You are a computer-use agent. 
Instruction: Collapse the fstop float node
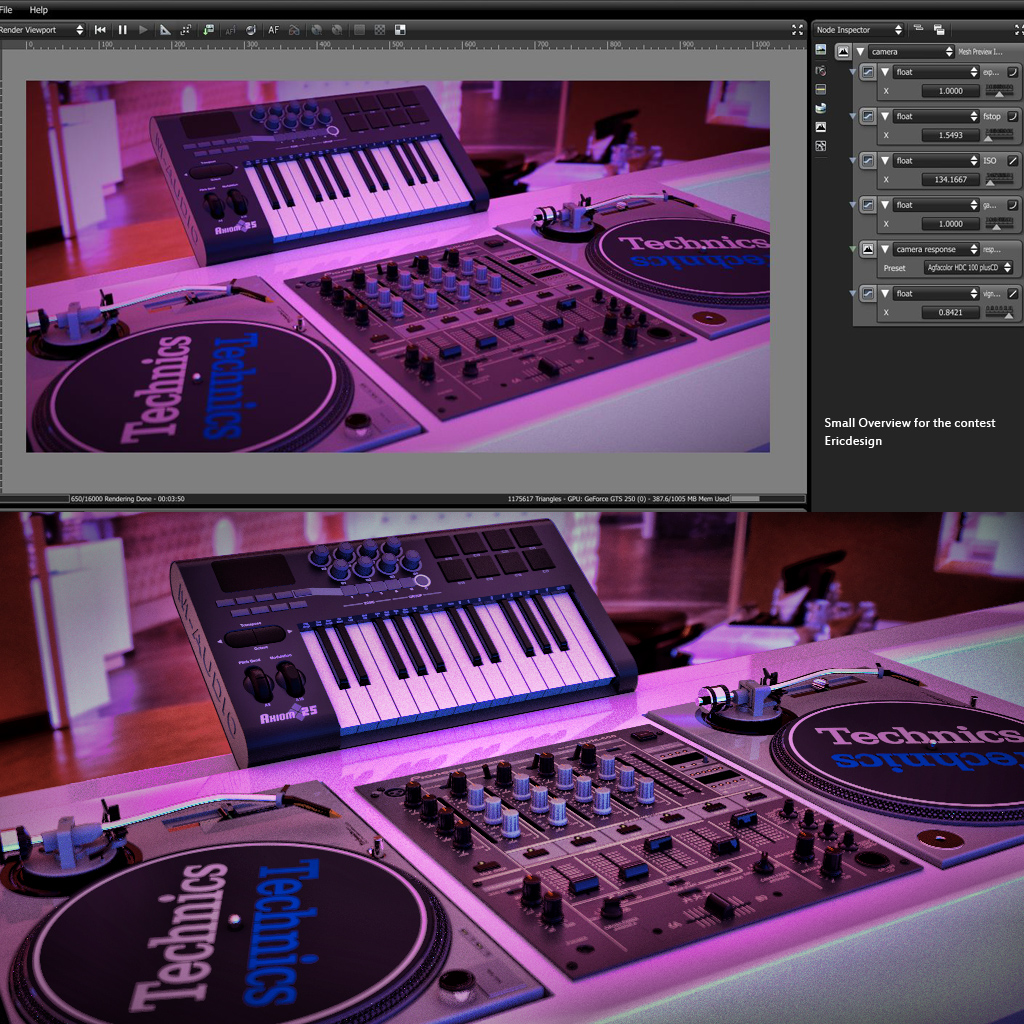[885, 116]
